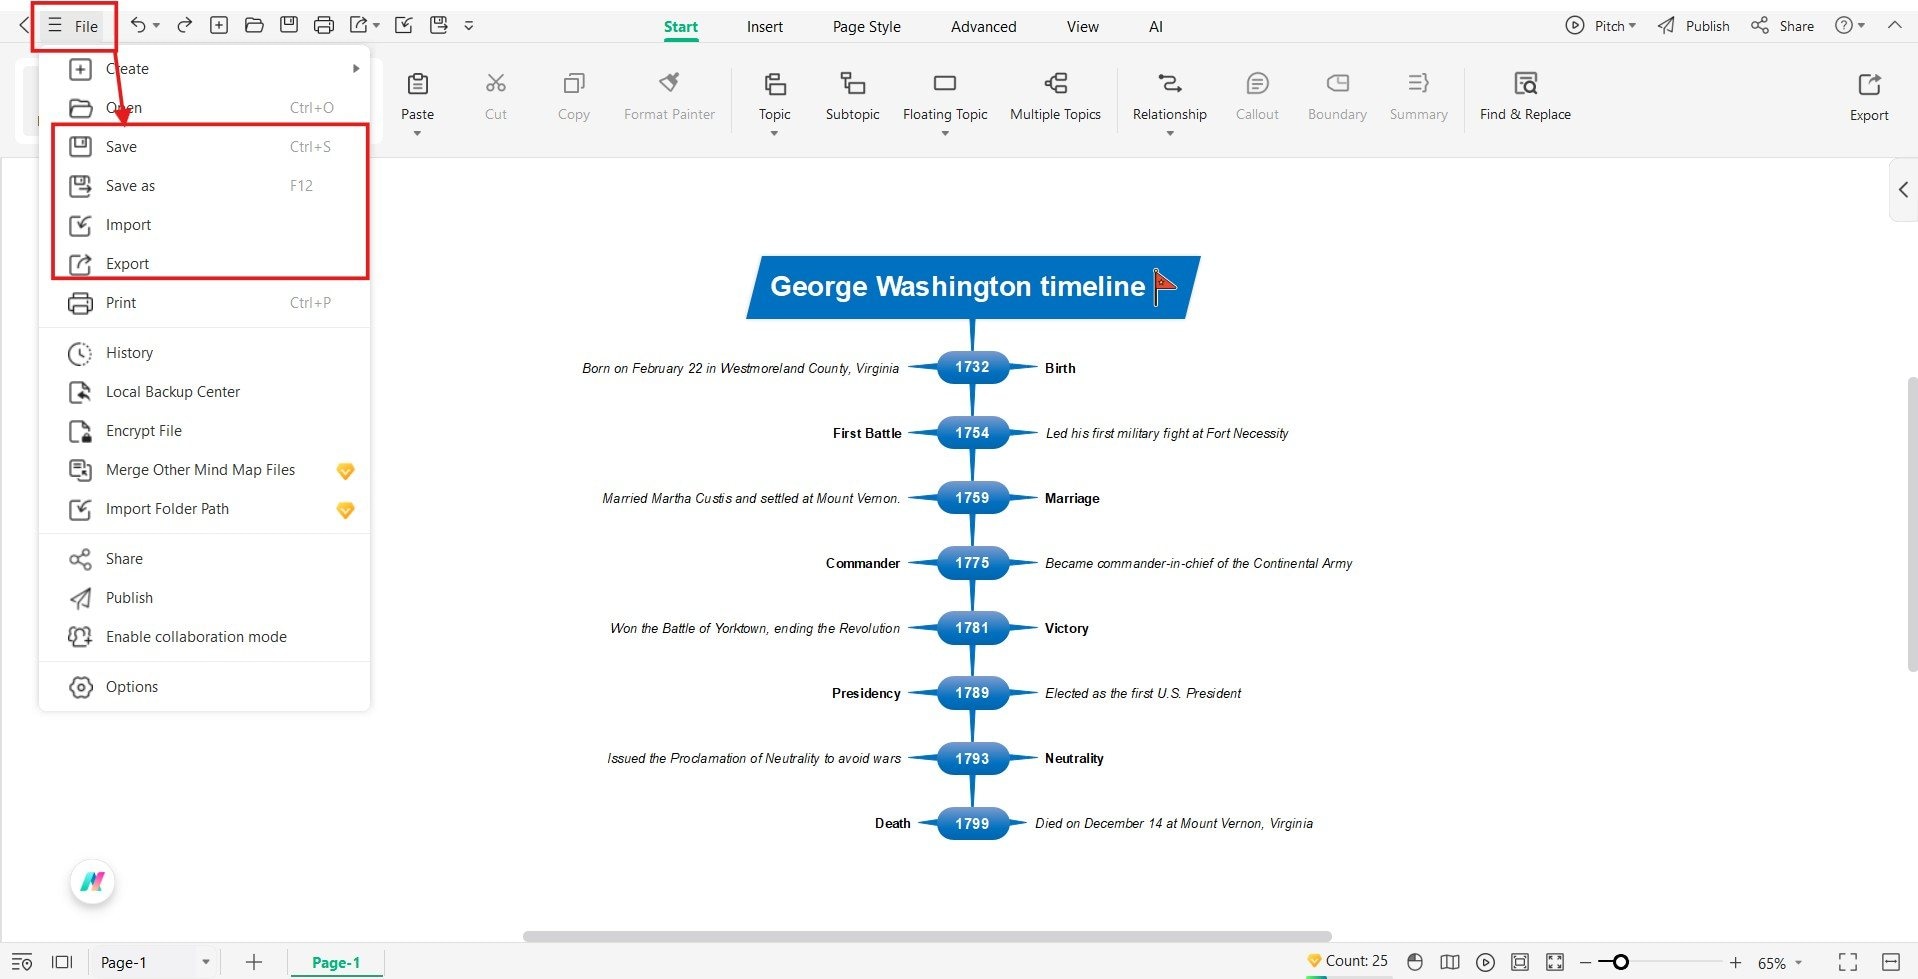Open the Page-1 page selector dropdown
Image resolution: width=1918 pixels, height=979 pixels.
point(206,962)
